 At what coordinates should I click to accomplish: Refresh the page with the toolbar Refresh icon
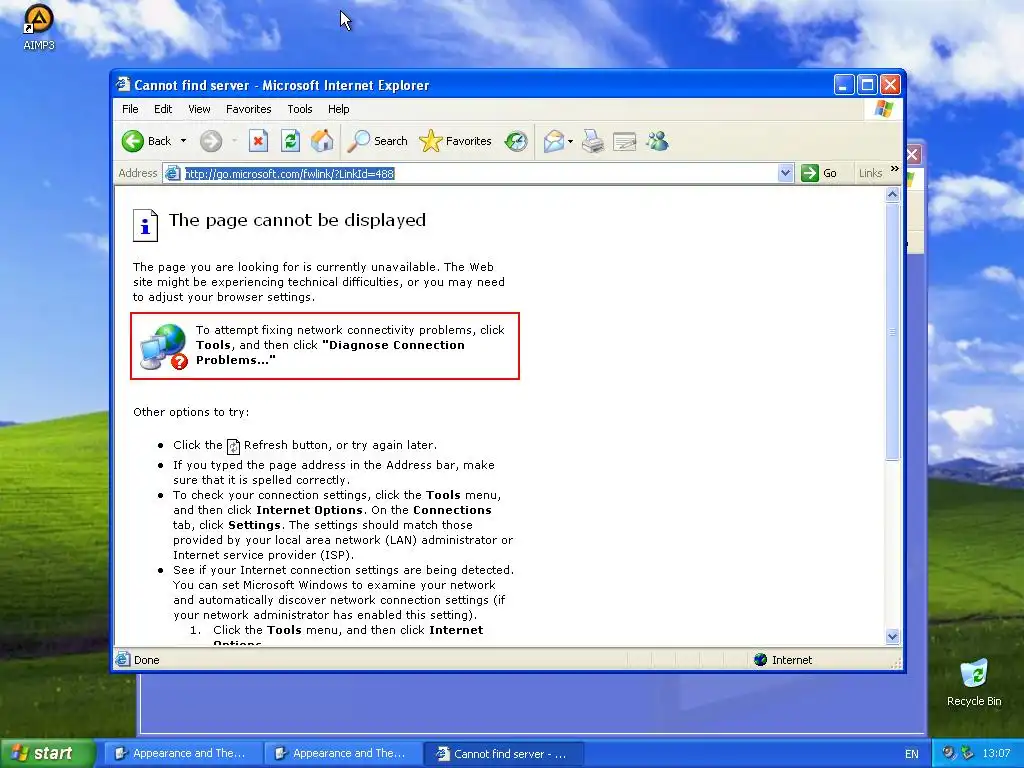[290, 141]
